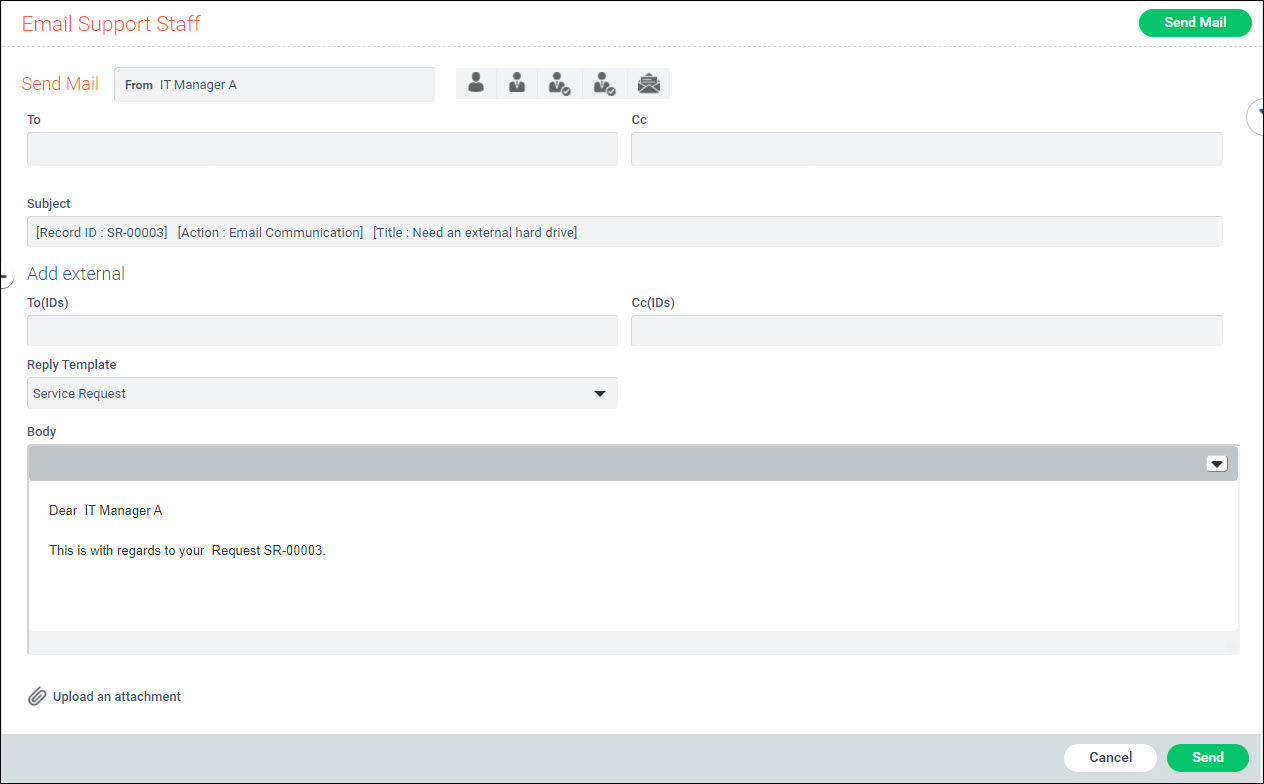Click Upload an attachment
This screenshot has height=784, width=1264.
[x=117, y=696]
